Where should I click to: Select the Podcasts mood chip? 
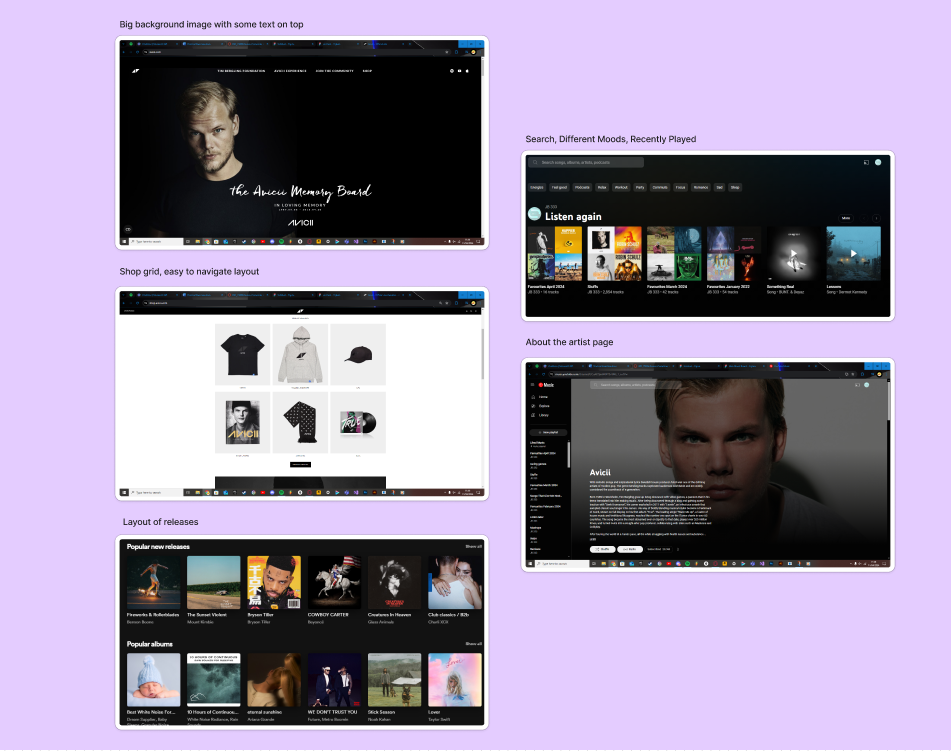(581, 187)
